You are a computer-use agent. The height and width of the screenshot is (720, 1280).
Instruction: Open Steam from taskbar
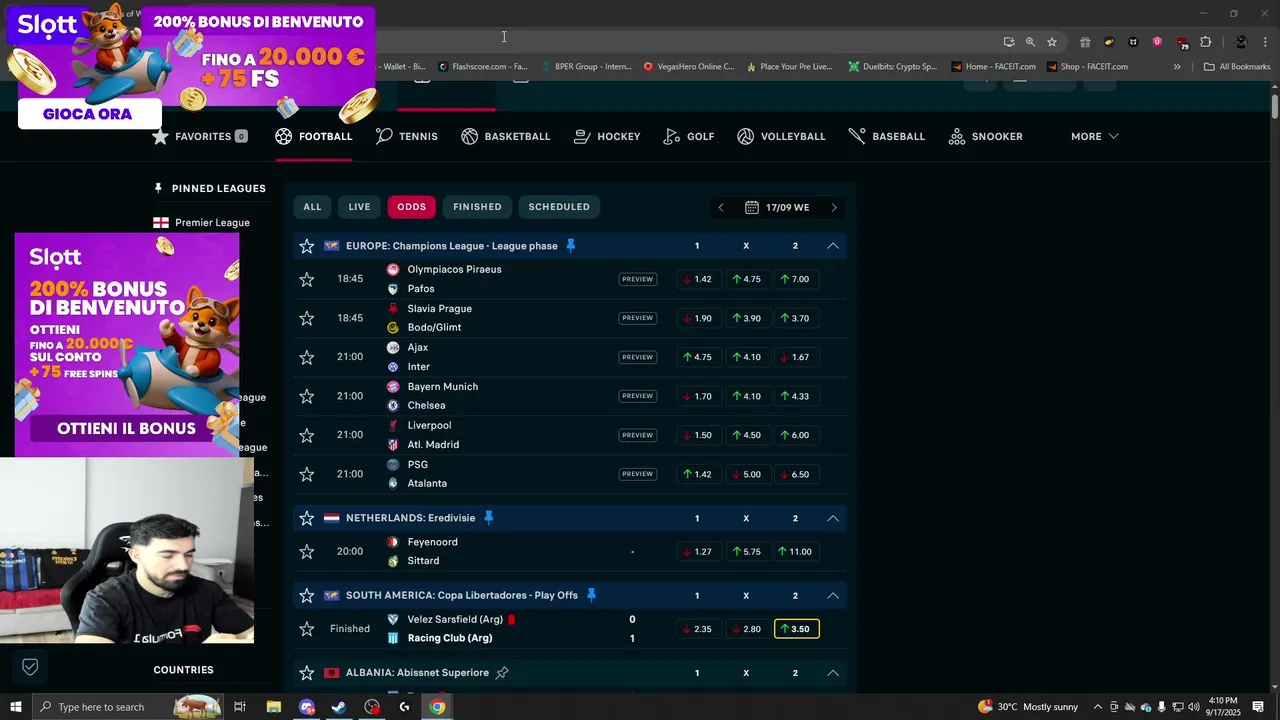pos(339,707)
